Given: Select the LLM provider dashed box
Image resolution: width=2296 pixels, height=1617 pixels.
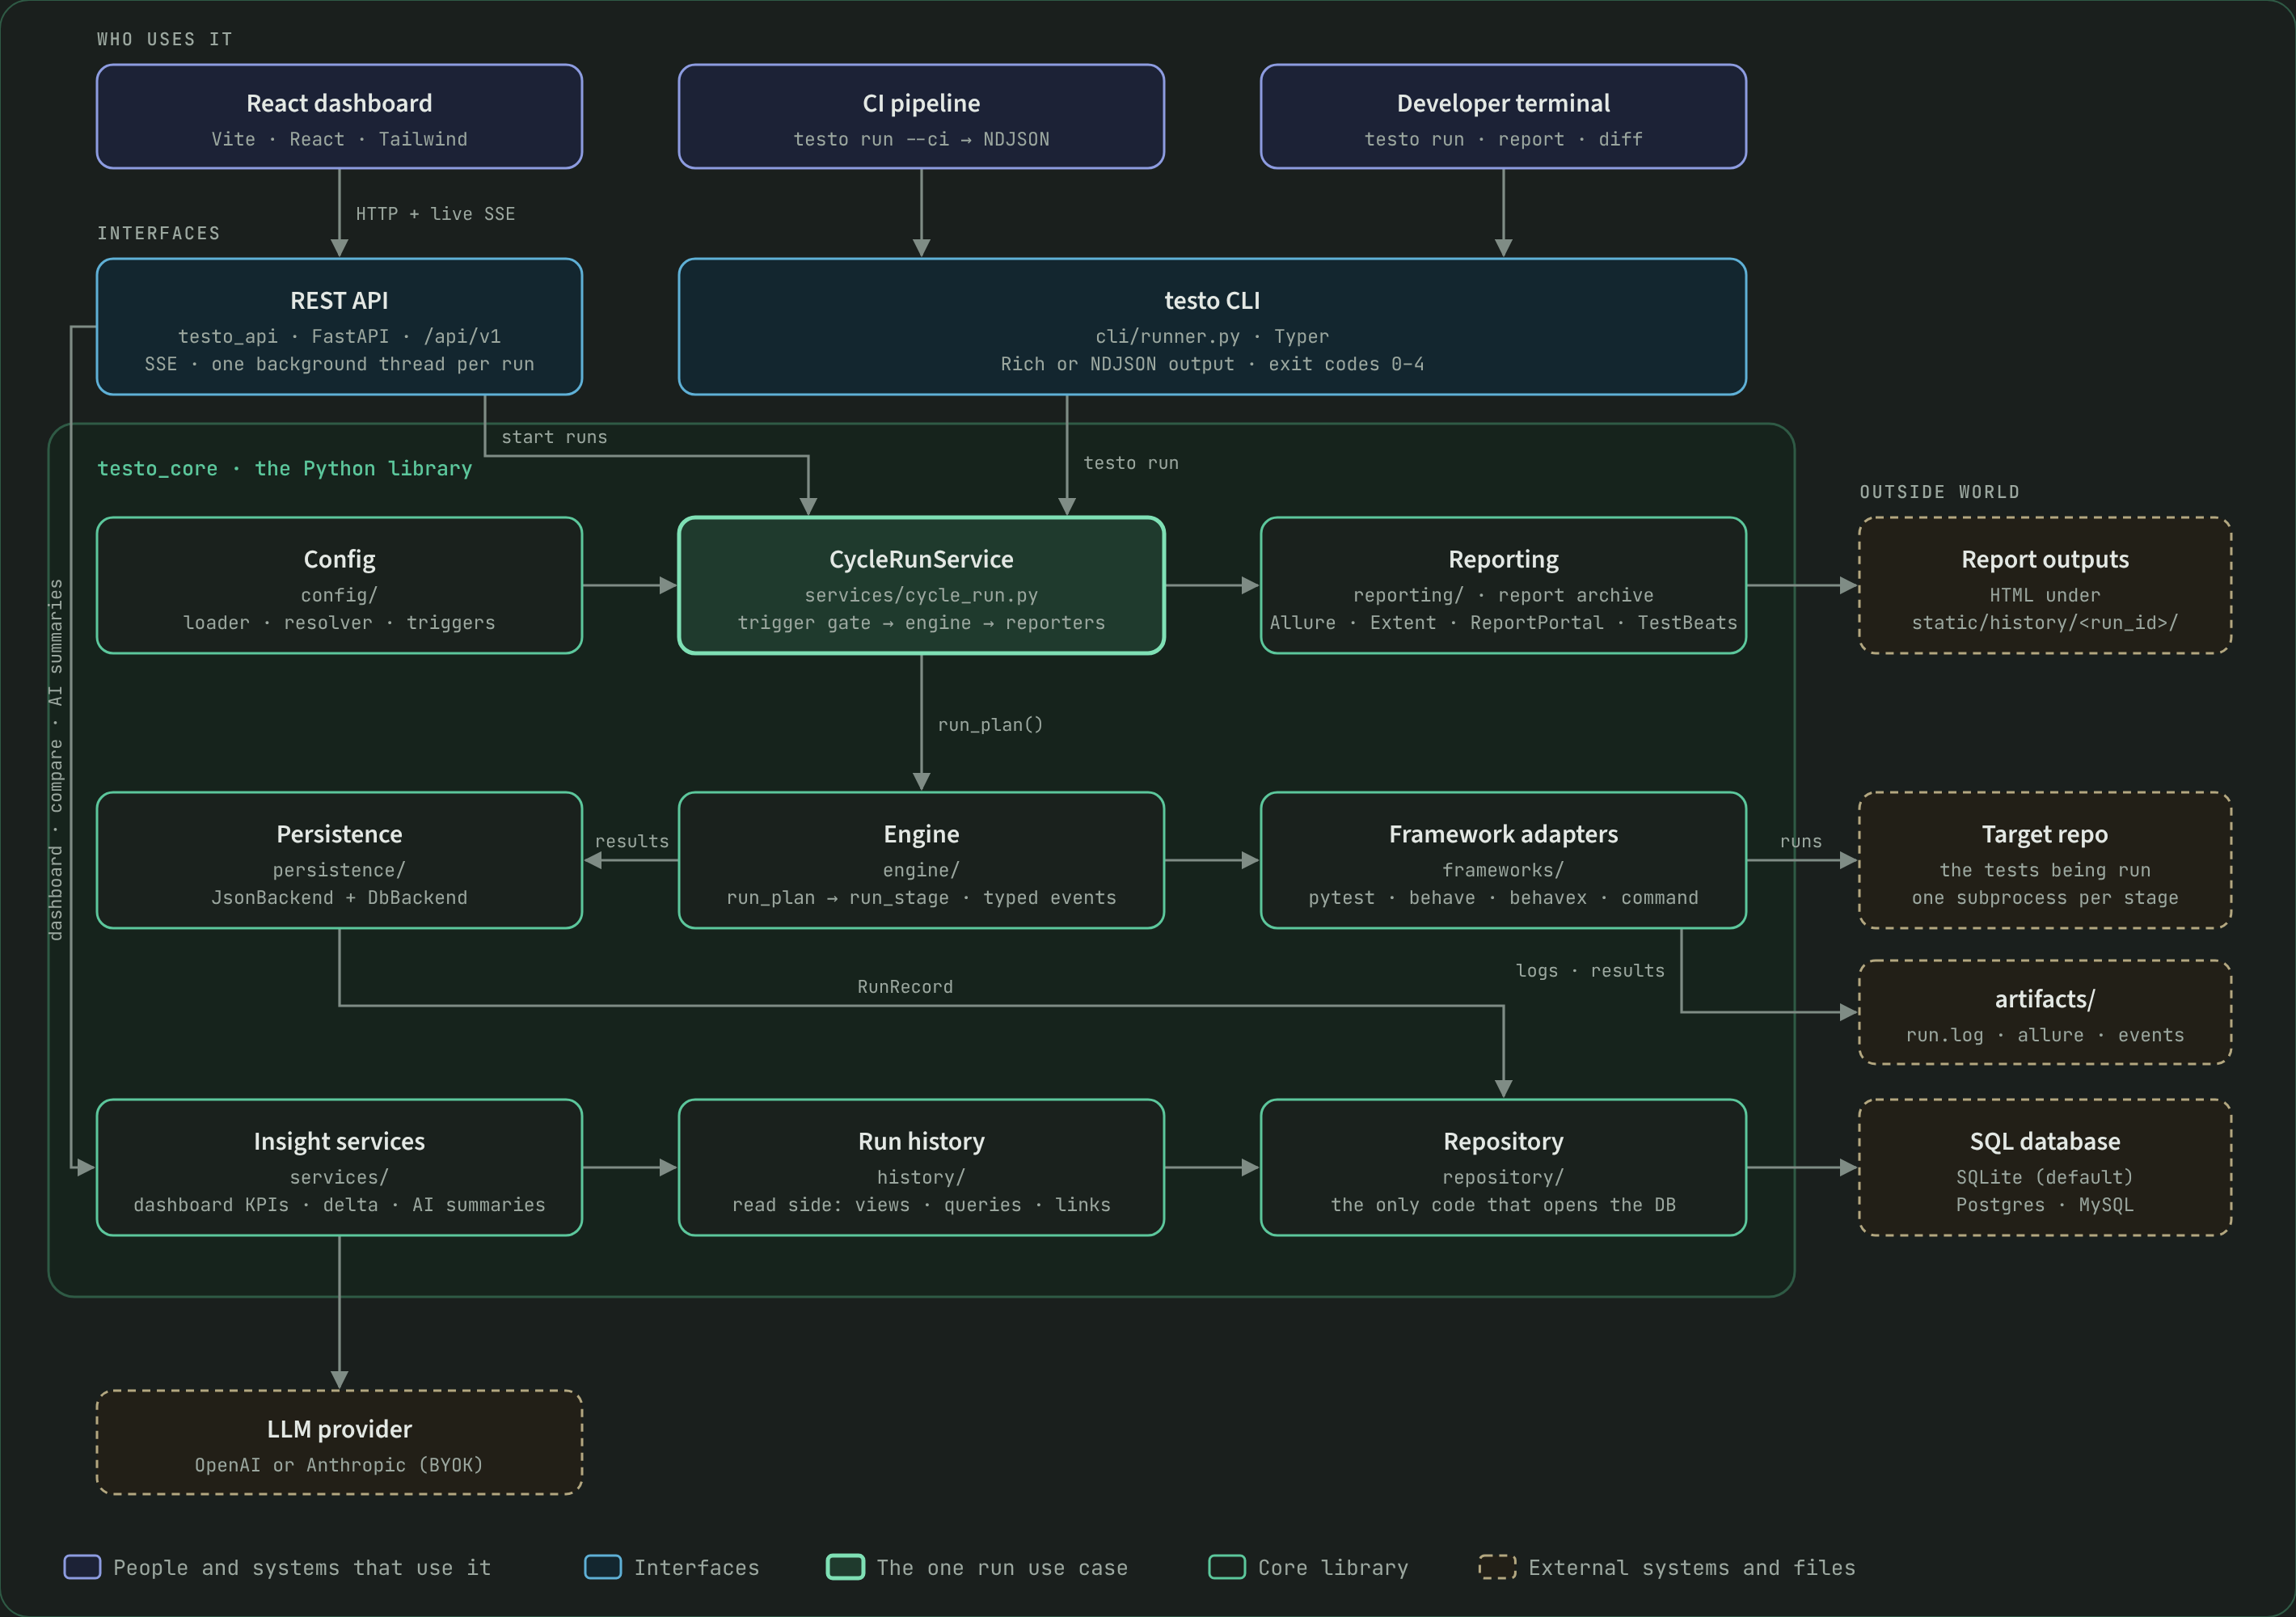Looking at the screenshot, I should [339, 1442].
